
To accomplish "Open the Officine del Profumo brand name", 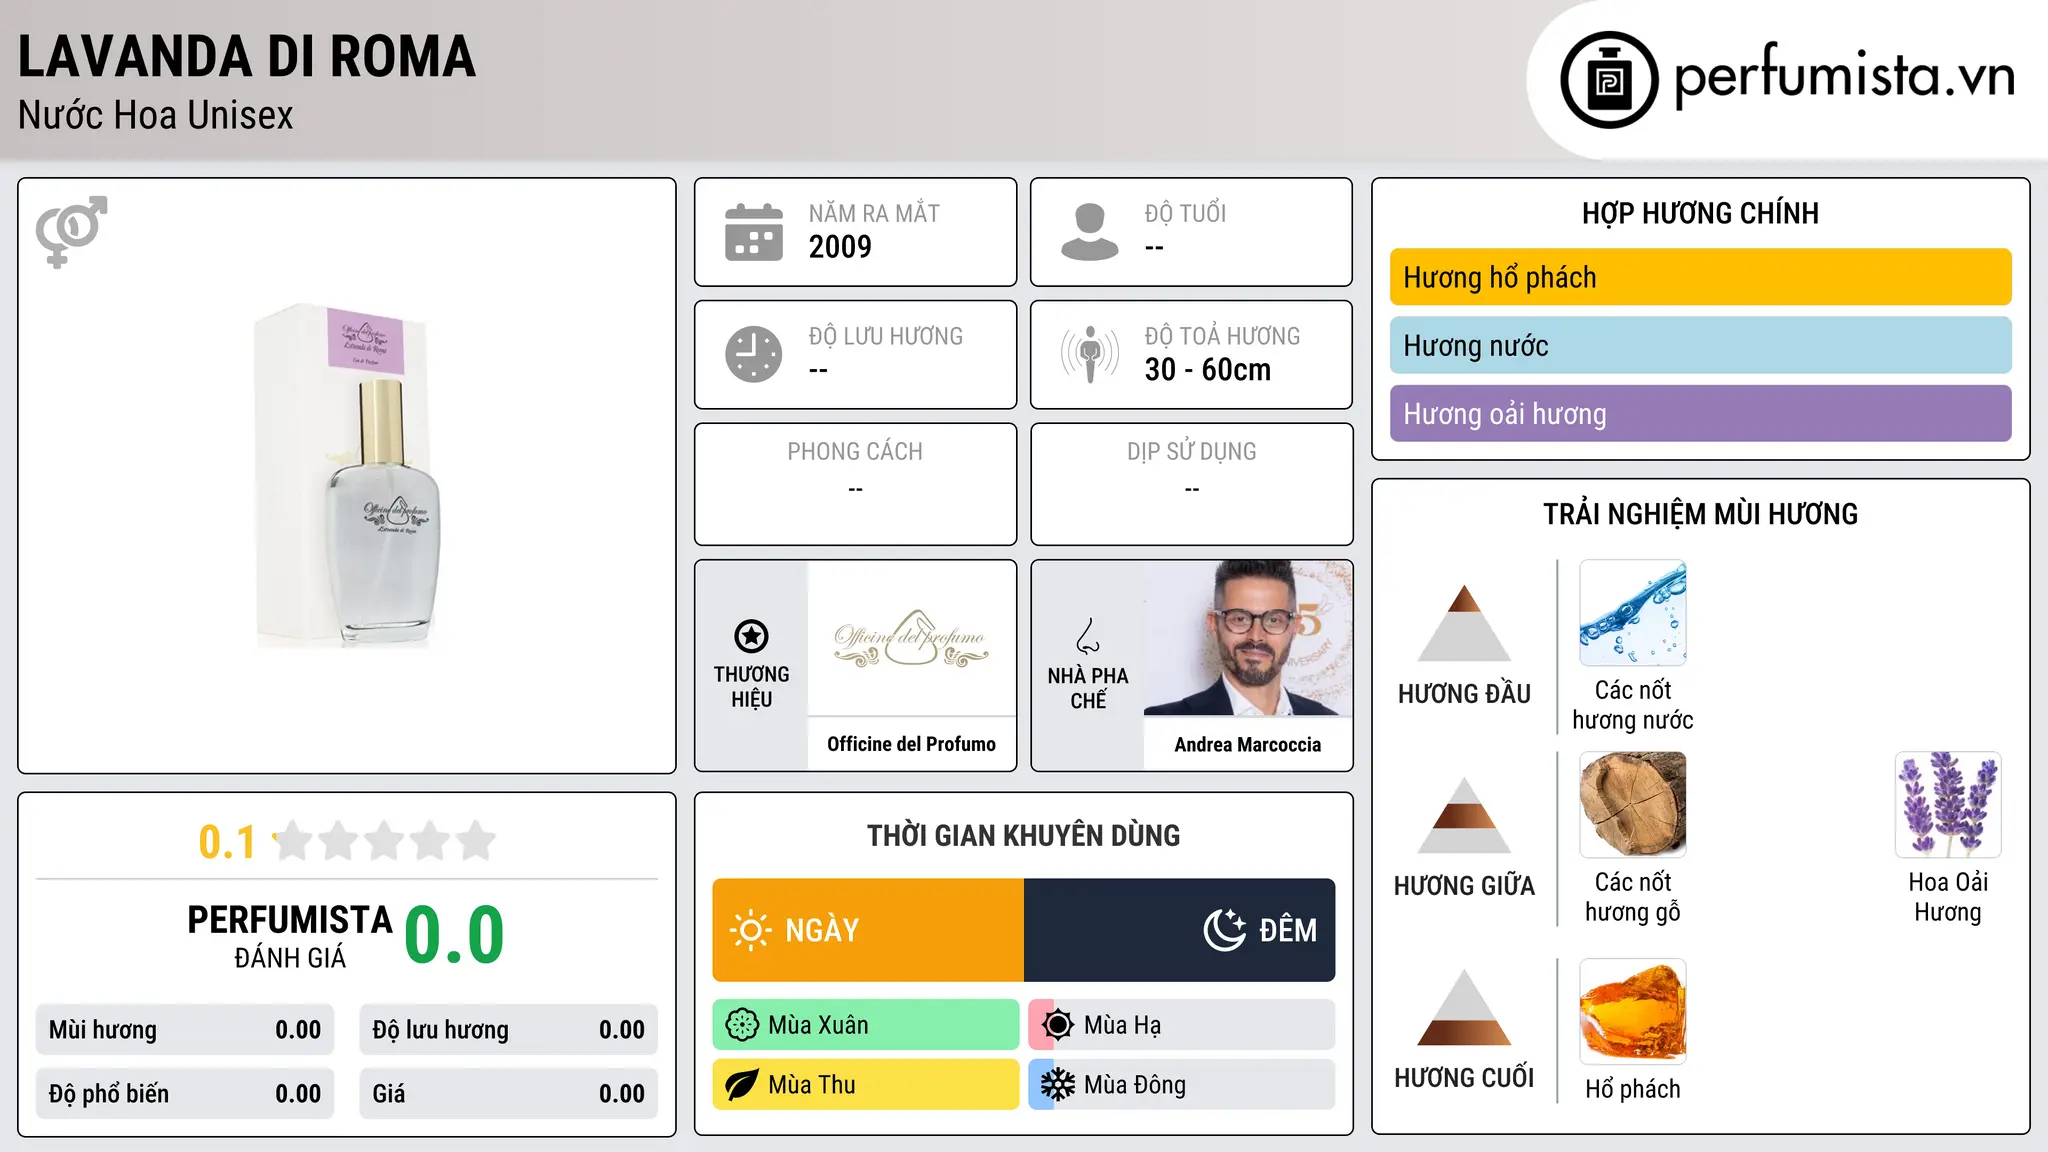I will (911, 744).
